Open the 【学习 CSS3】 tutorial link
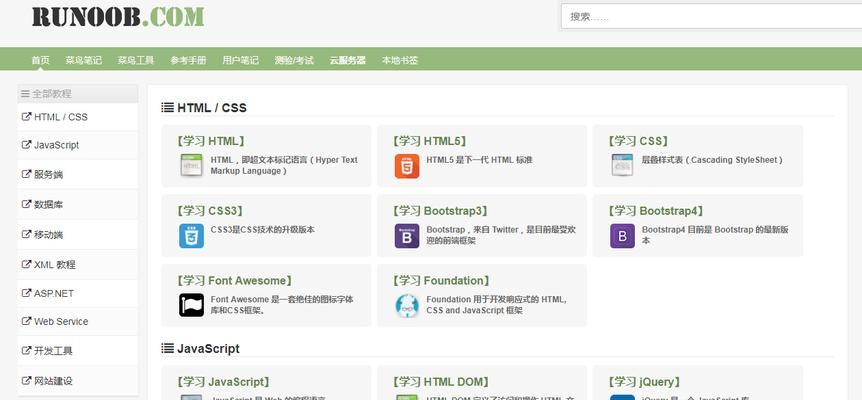This screenshot has width=862, height=400. tap(210, 211)
